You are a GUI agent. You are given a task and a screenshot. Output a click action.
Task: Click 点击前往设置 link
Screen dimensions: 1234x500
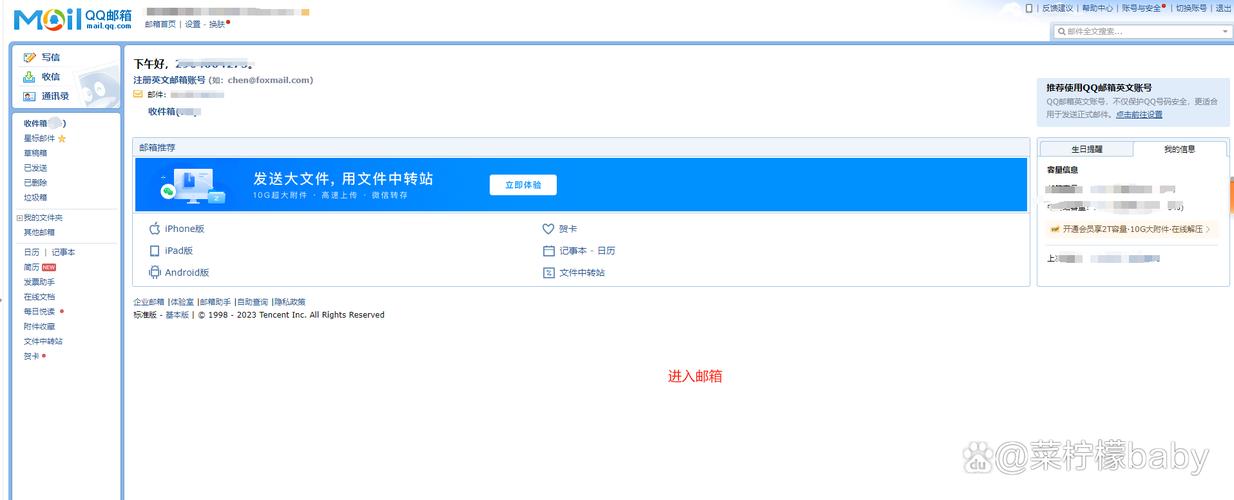(1139, 115)
